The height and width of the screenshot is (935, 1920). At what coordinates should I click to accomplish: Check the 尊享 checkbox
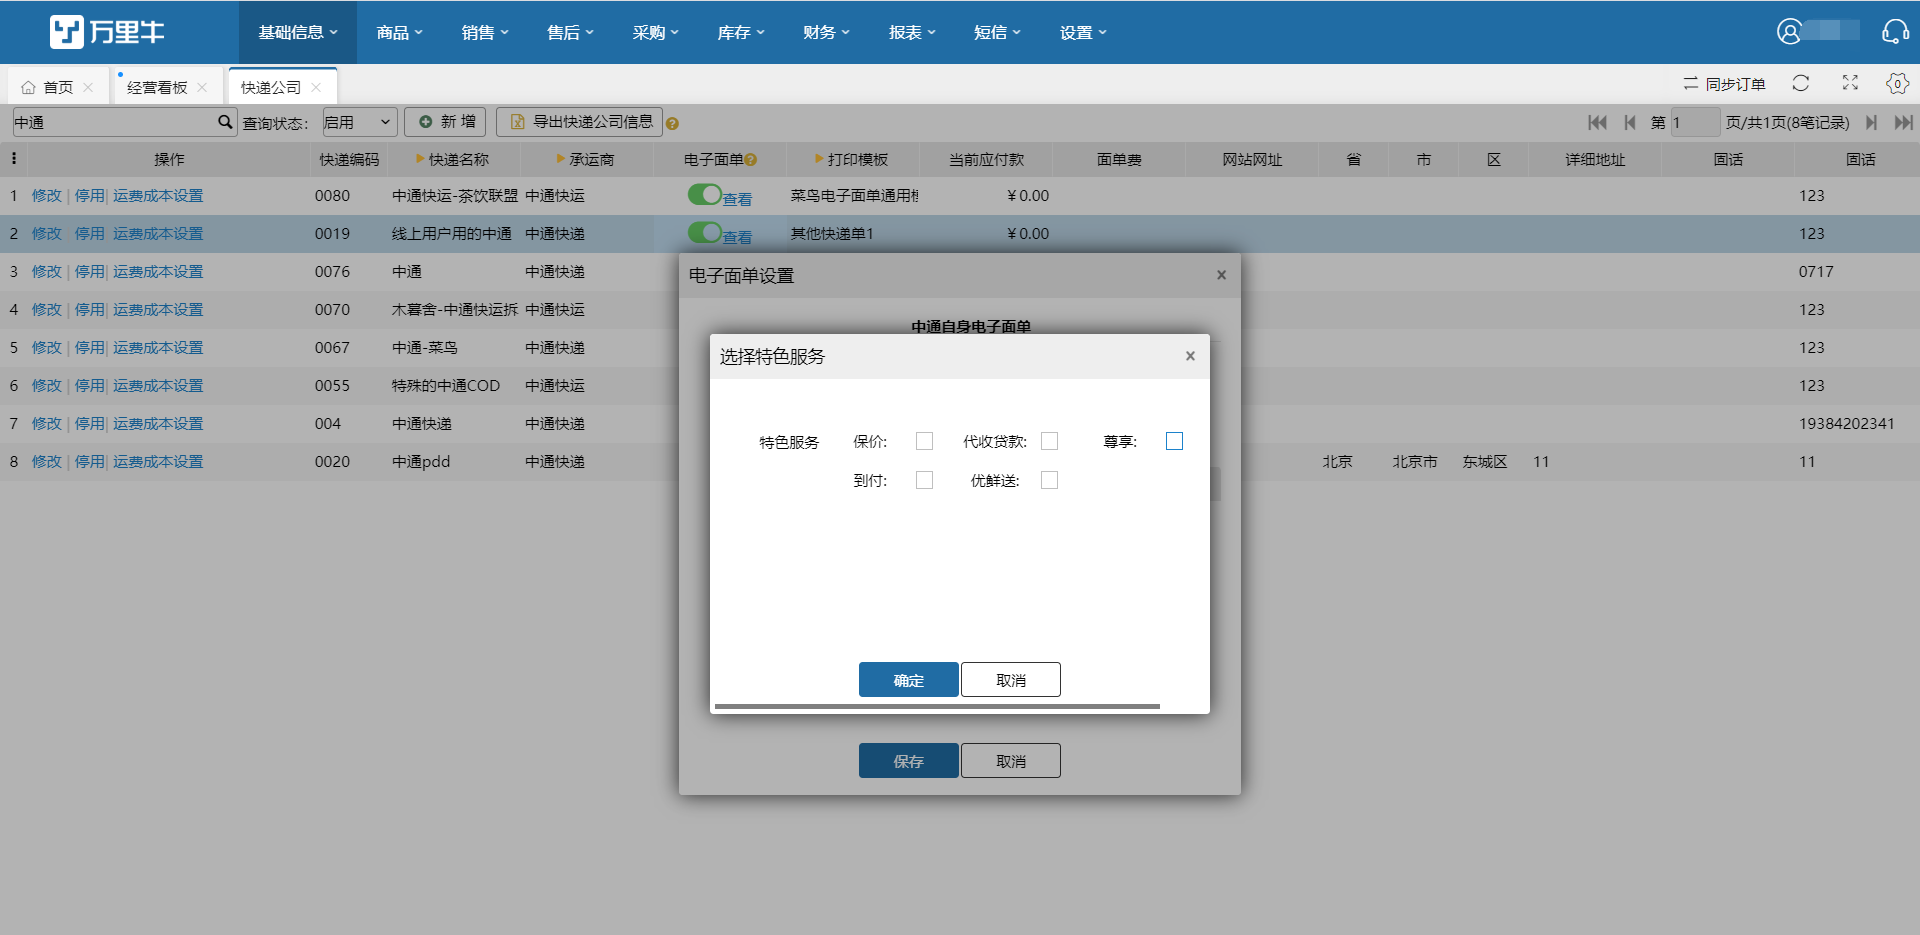coord(1174,441)
